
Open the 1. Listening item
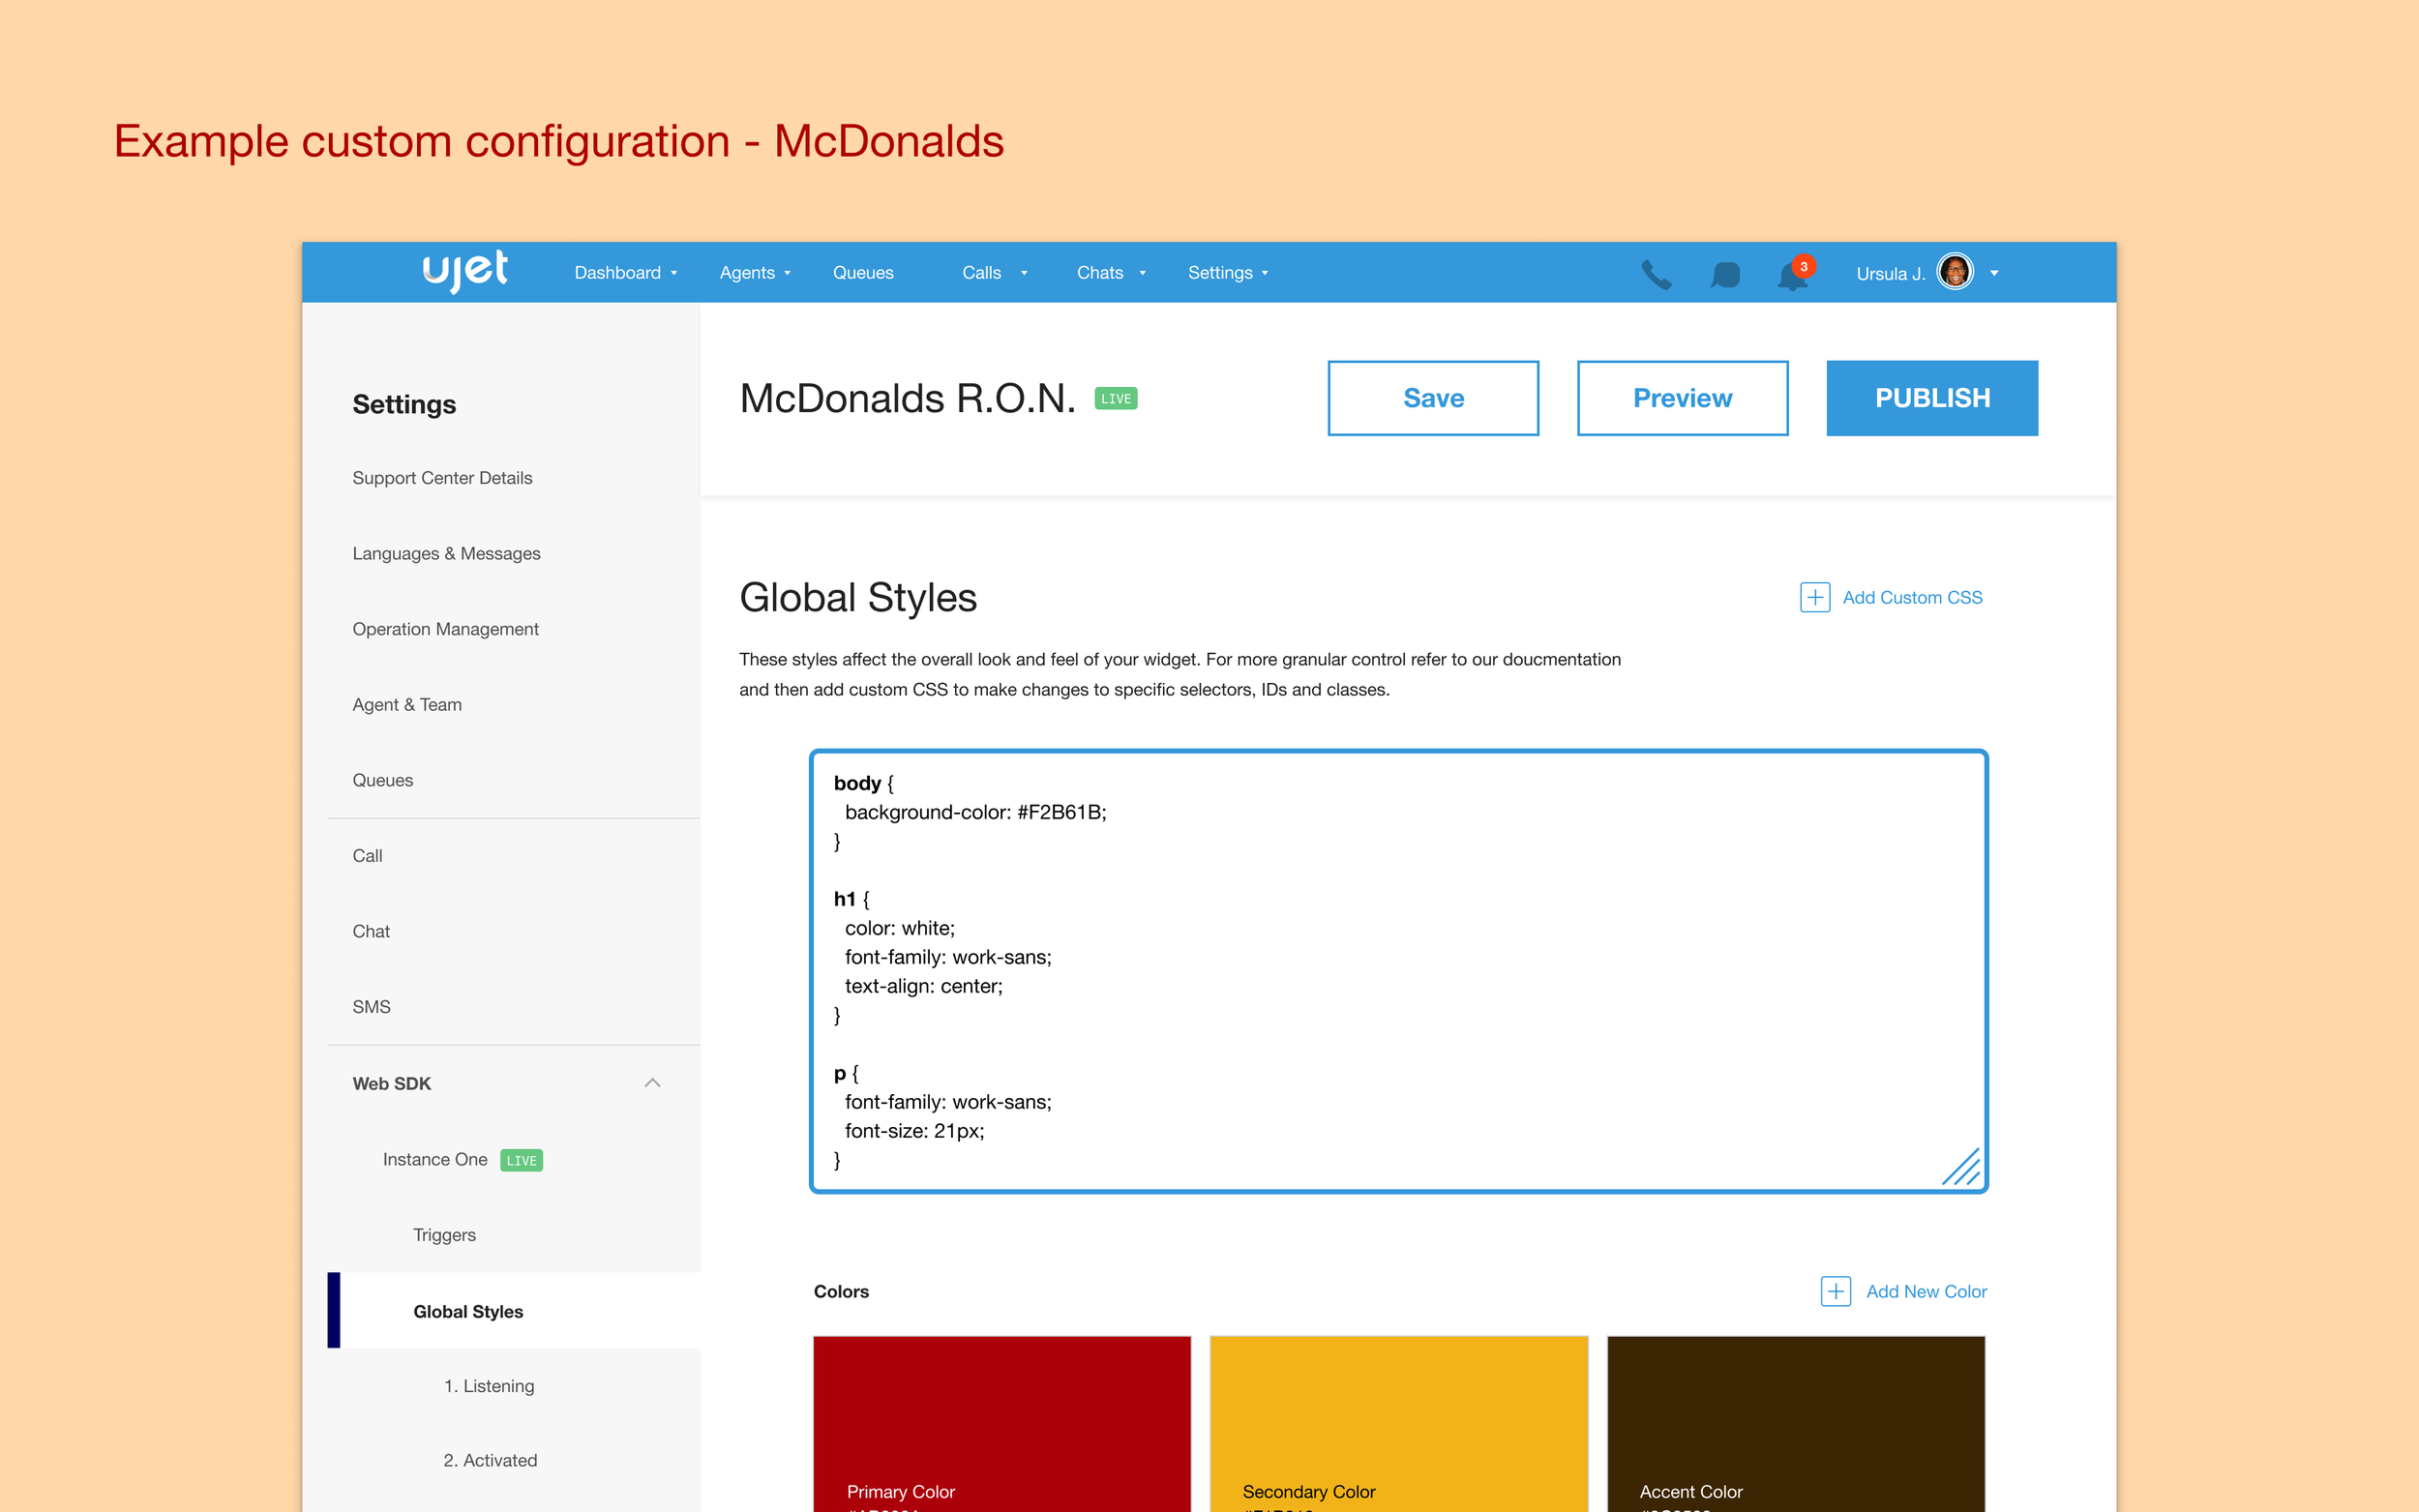click(x=489, y=1386)
